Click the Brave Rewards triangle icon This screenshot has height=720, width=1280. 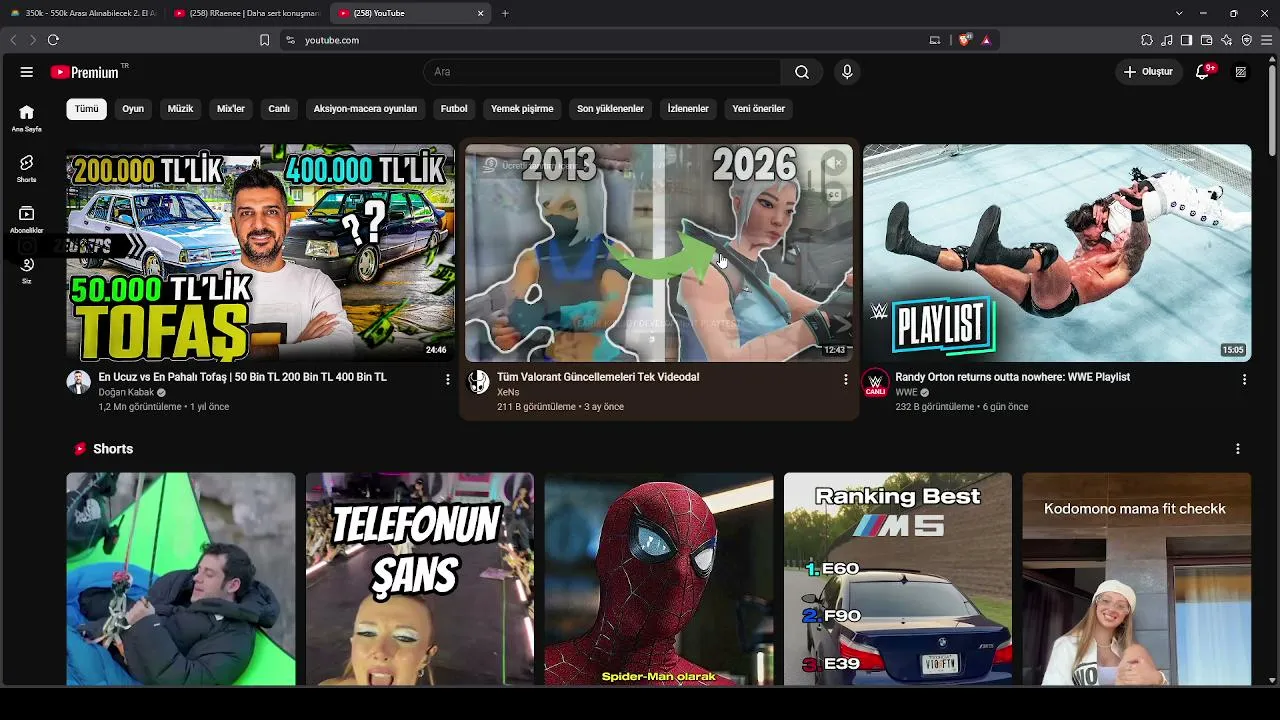pyautogui.click(x=986, y=40)
